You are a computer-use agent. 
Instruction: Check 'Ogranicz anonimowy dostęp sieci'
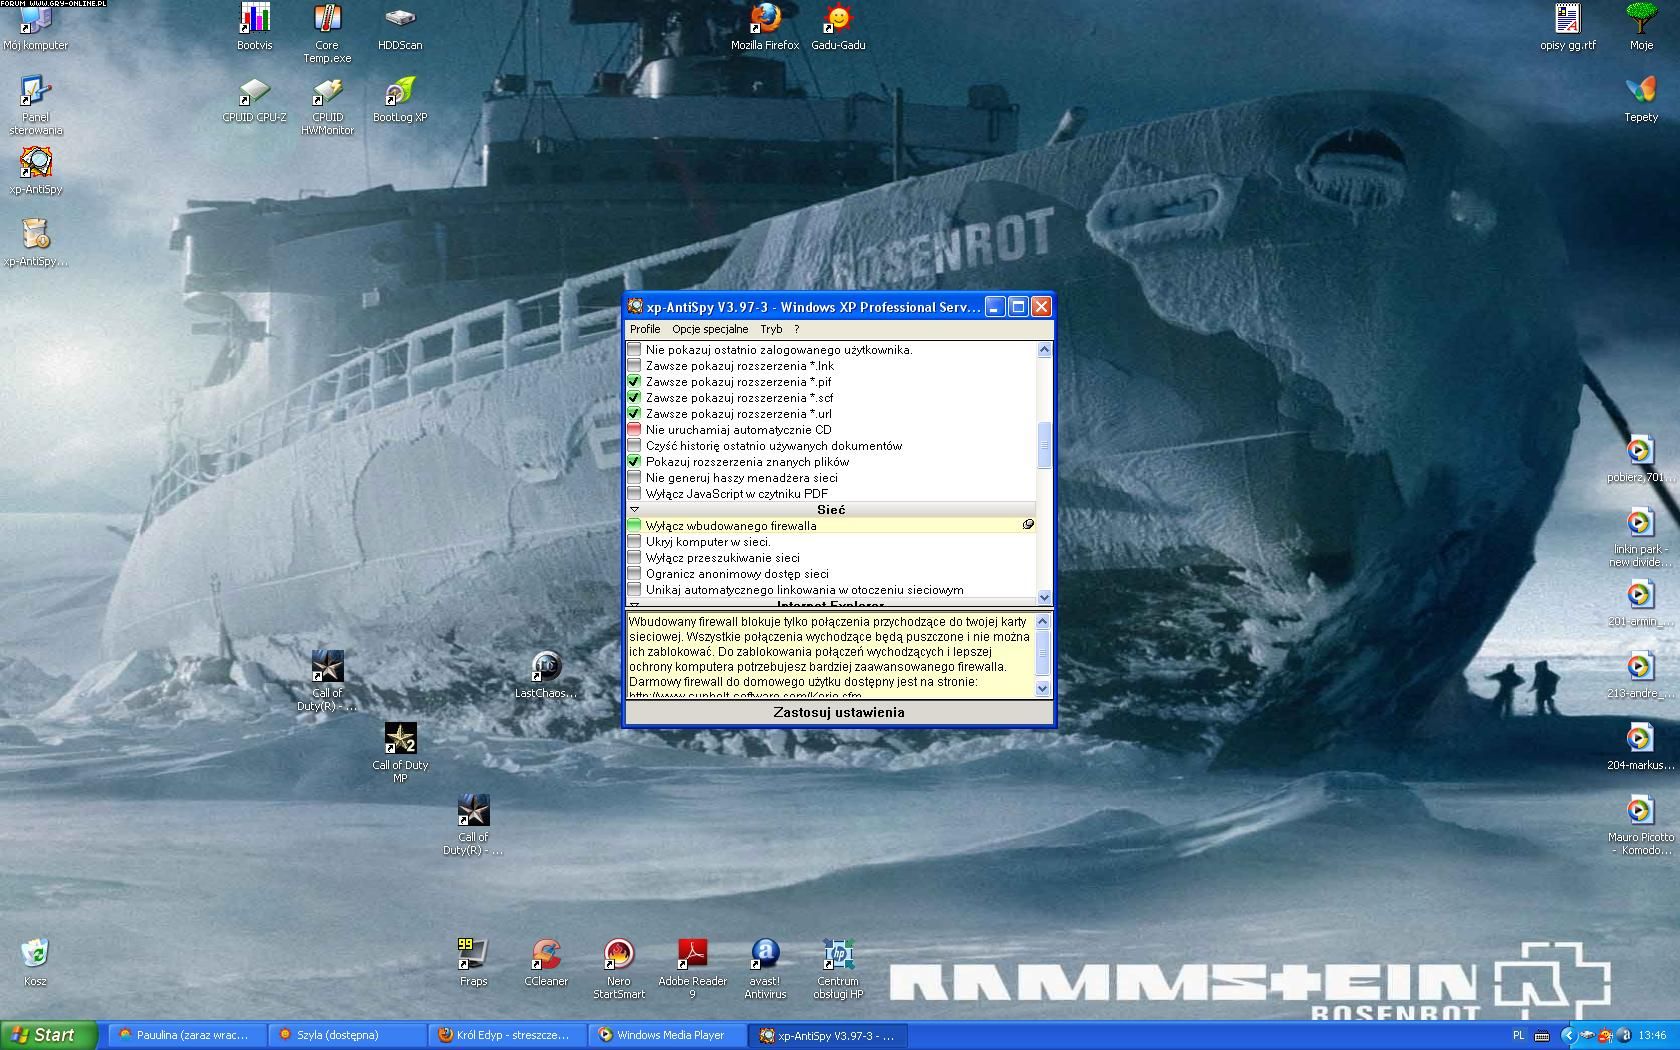pos(634,574)
